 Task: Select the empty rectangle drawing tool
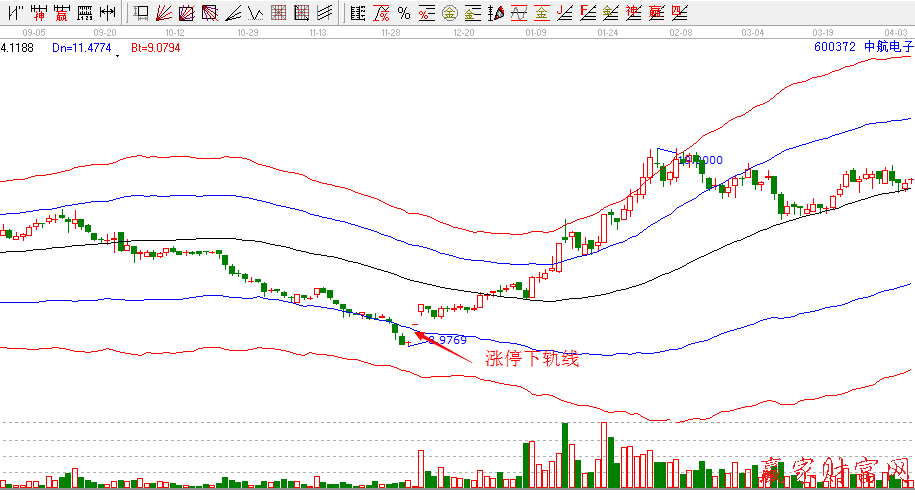(x=140, y=14)
